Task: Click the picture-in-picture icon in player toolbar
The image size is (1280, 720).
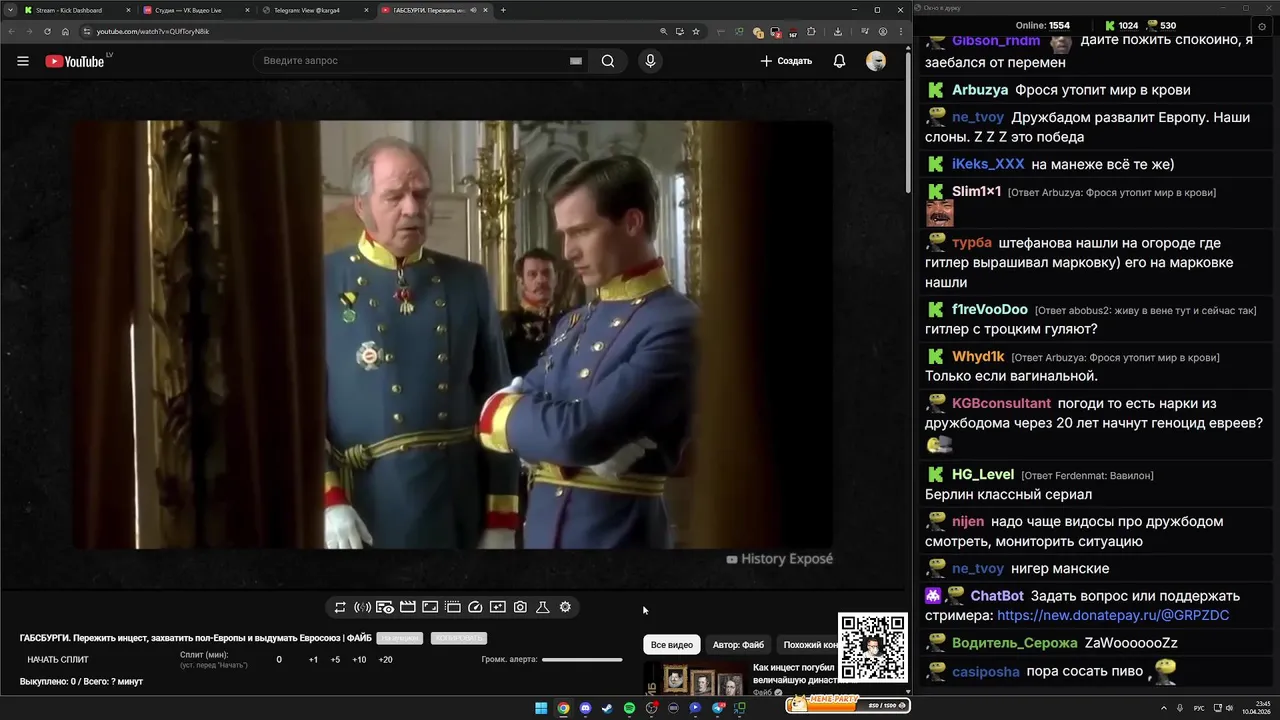Action: (x=498, y=607)
